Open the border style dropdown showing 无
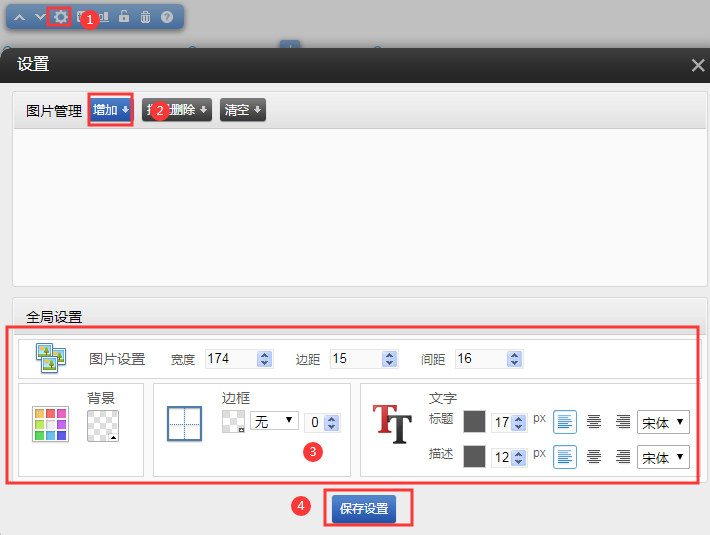This screenshot has width=710, height=535. point(274,422)
